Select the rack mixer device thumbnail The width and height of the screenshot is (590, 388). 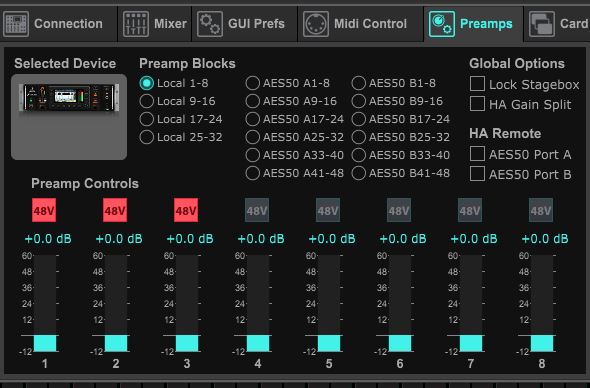[69, 97]
